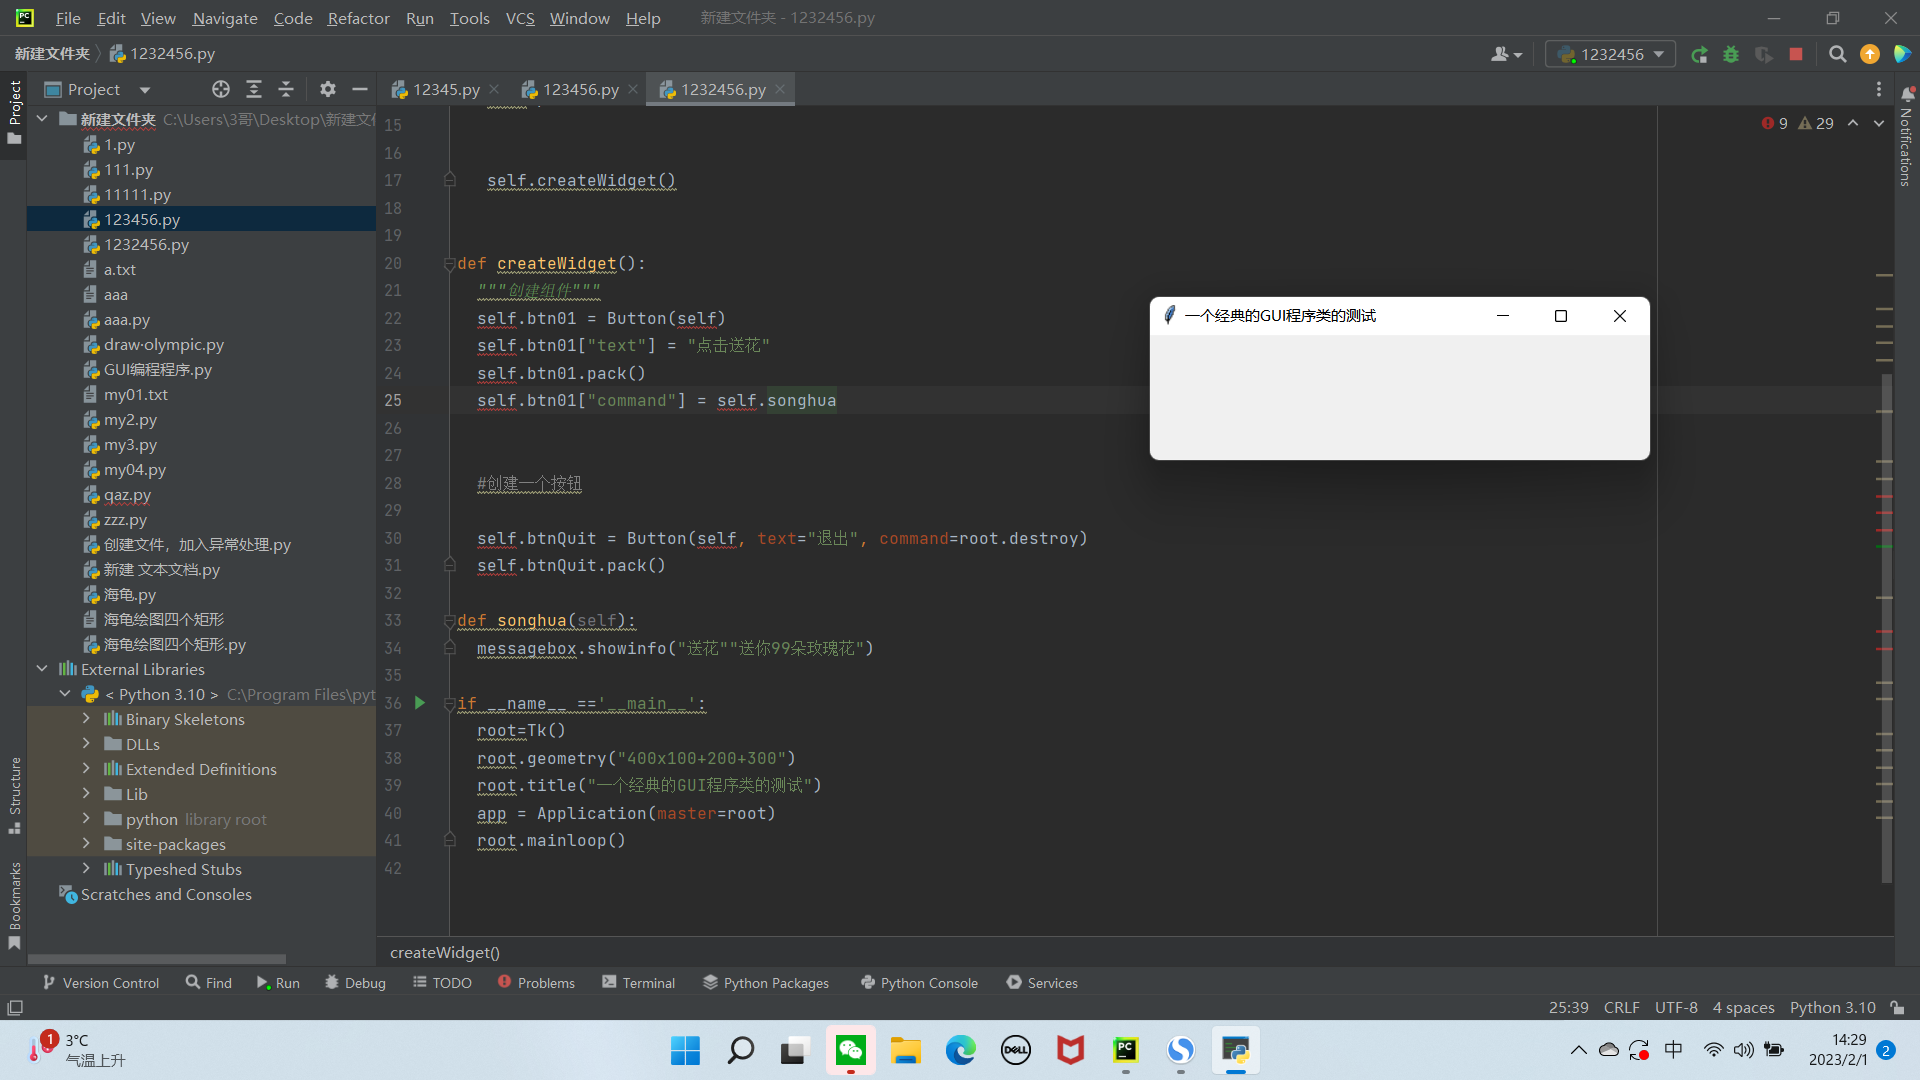Open the TODO tool window
Viewport: 1920px width, 1080px height.
[442, 983]
